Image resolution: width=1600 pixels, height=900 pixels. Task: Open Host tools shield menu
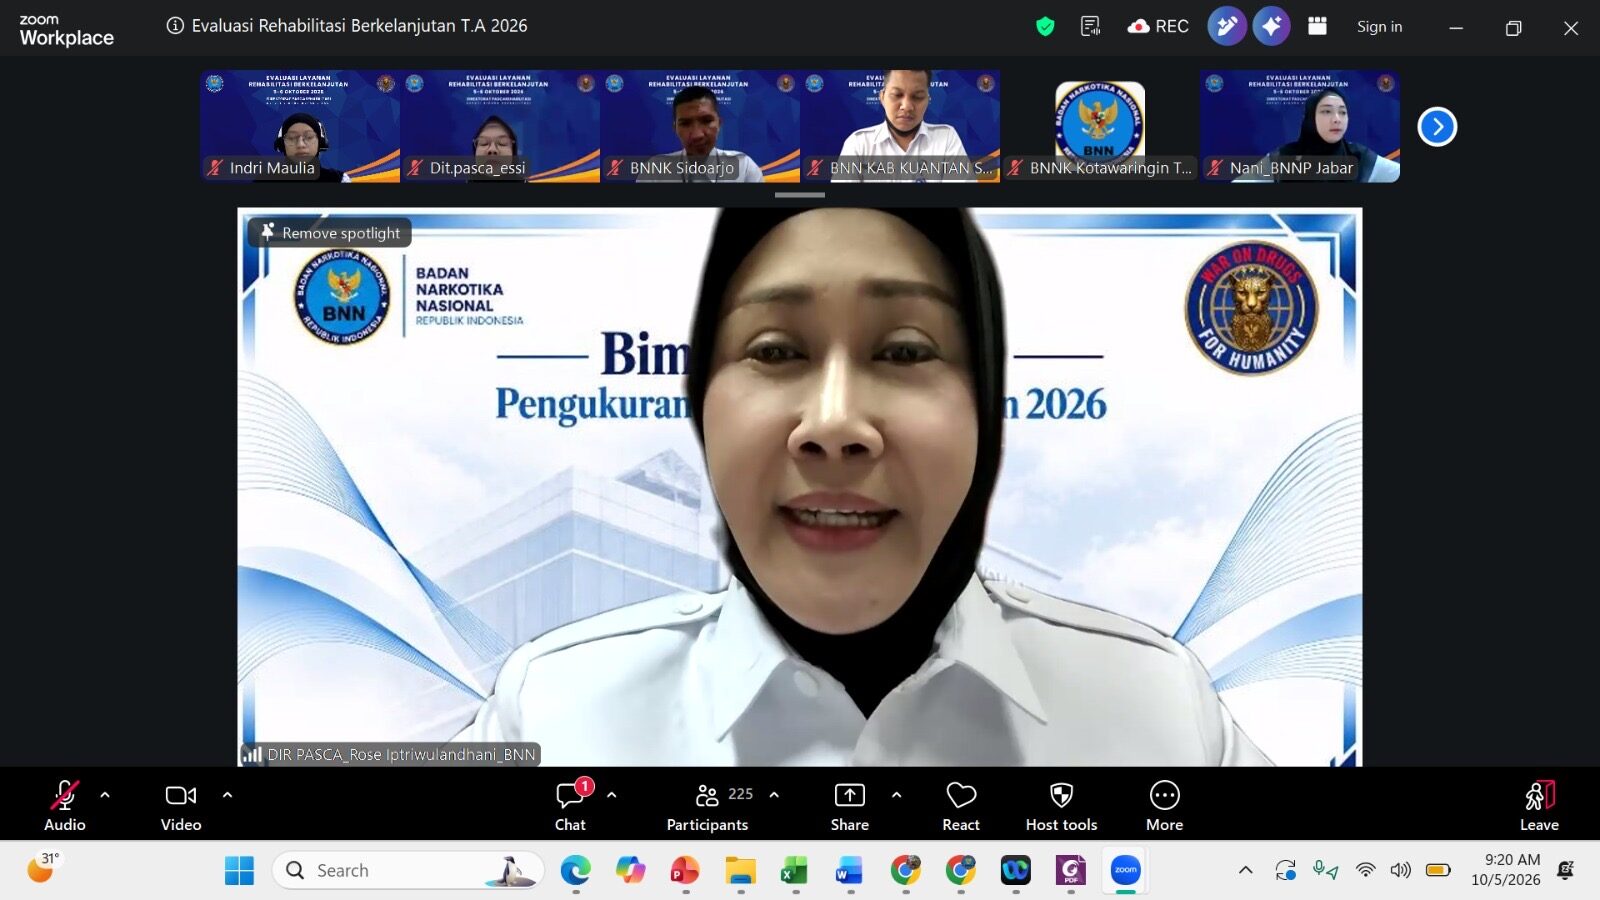pyautogui.click(x=1061, y=805)
